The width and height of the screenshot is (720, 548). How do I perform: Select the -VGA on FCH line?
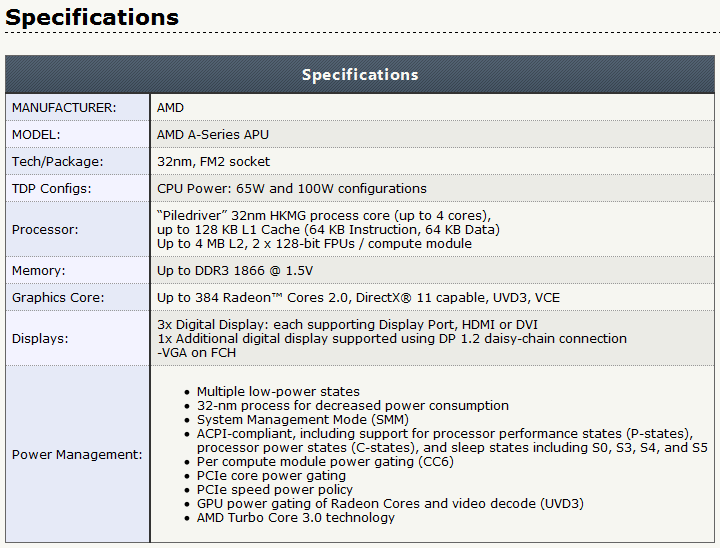point(196,353)
